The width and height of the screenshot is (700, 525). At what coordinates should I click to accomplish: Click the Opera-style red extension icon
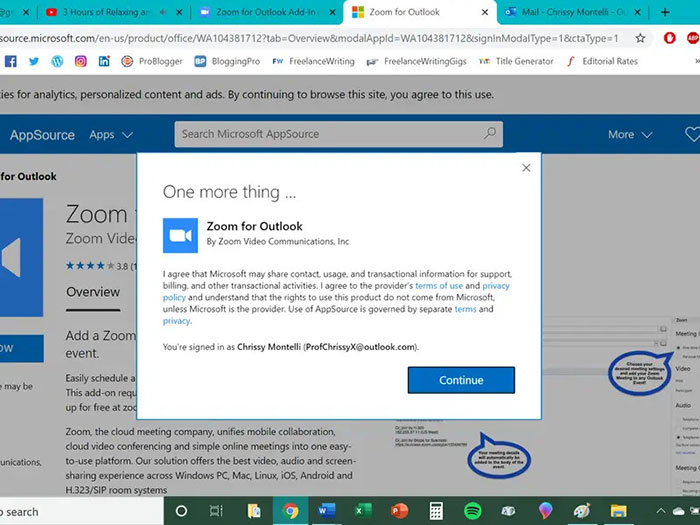(x=670, y=38)
